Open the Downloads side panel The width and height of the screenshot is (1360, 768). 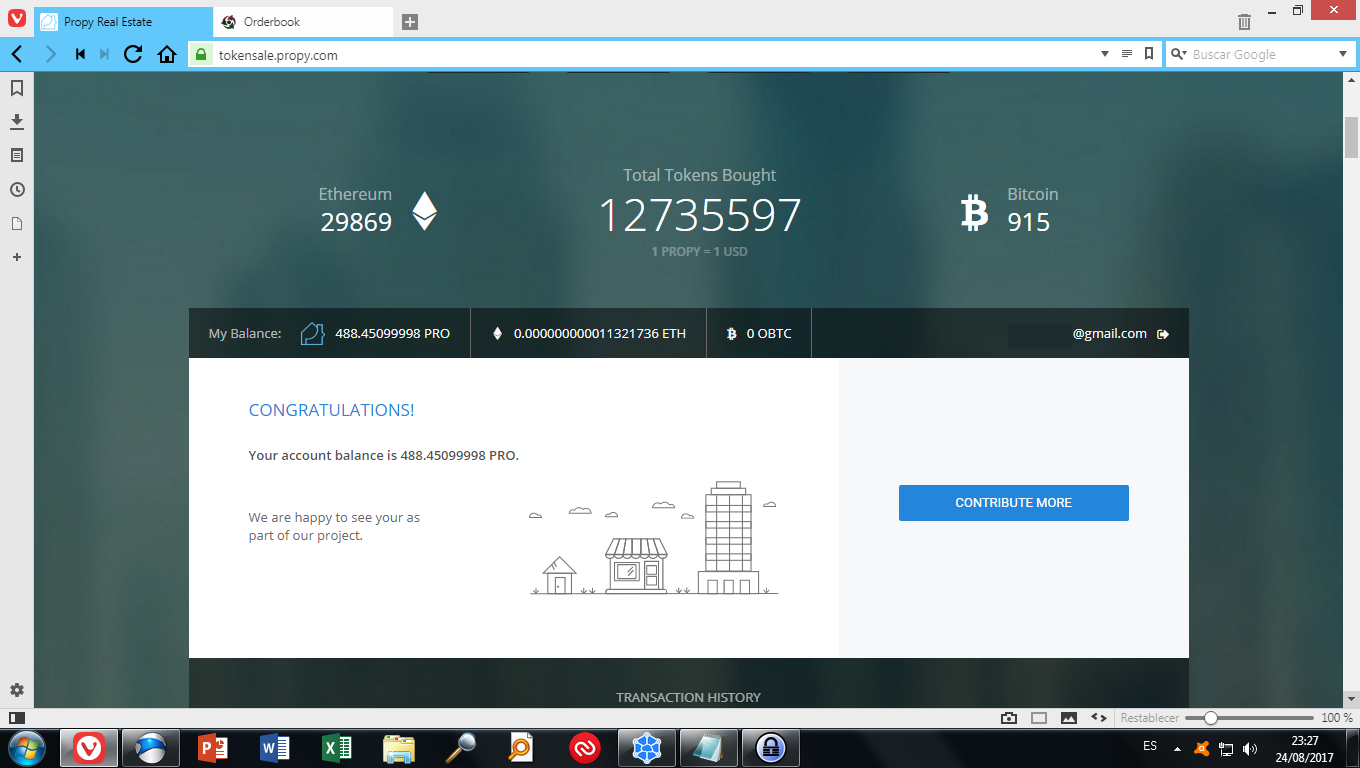17,122
